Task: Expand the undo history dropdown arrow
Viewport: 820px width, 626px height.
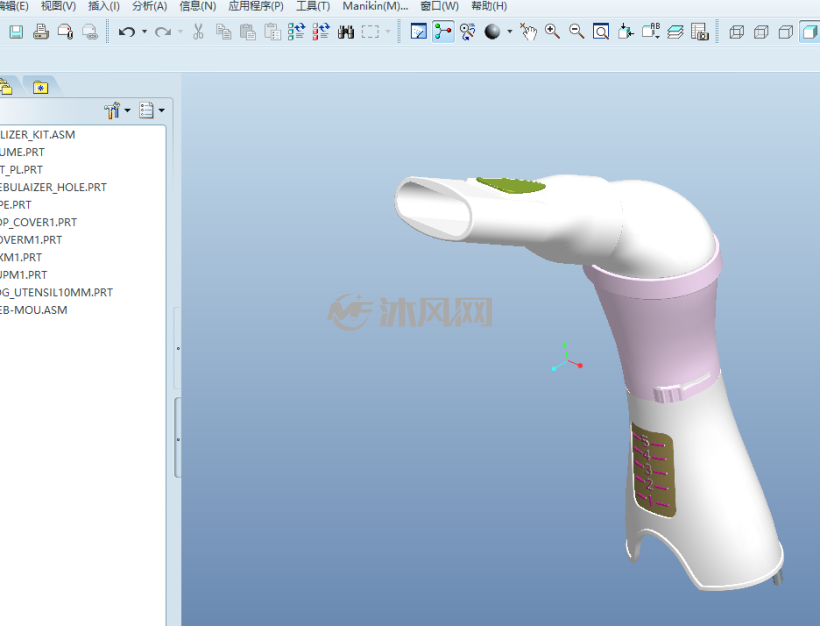Action: tap(144, 32)
